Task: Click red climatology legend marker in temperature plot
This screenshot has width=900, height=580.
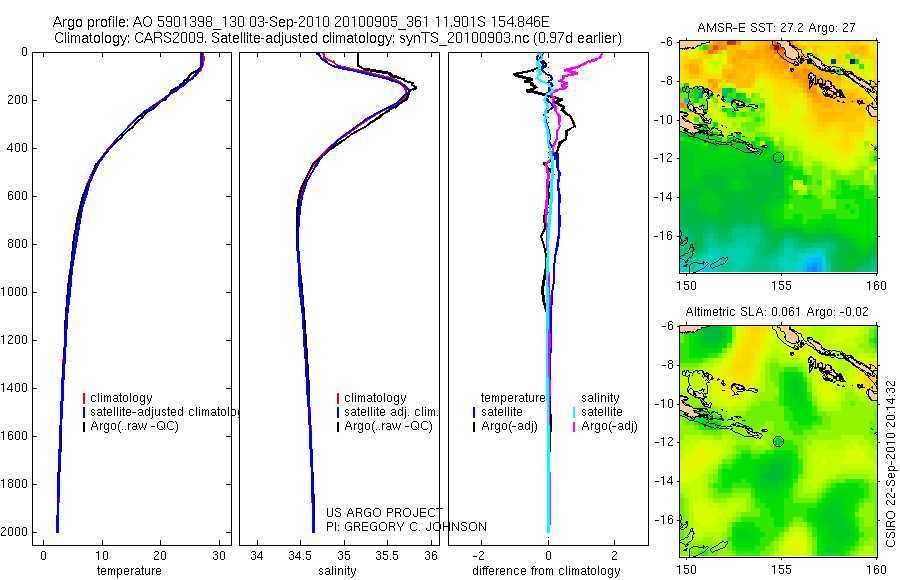Action: point(84,398)
